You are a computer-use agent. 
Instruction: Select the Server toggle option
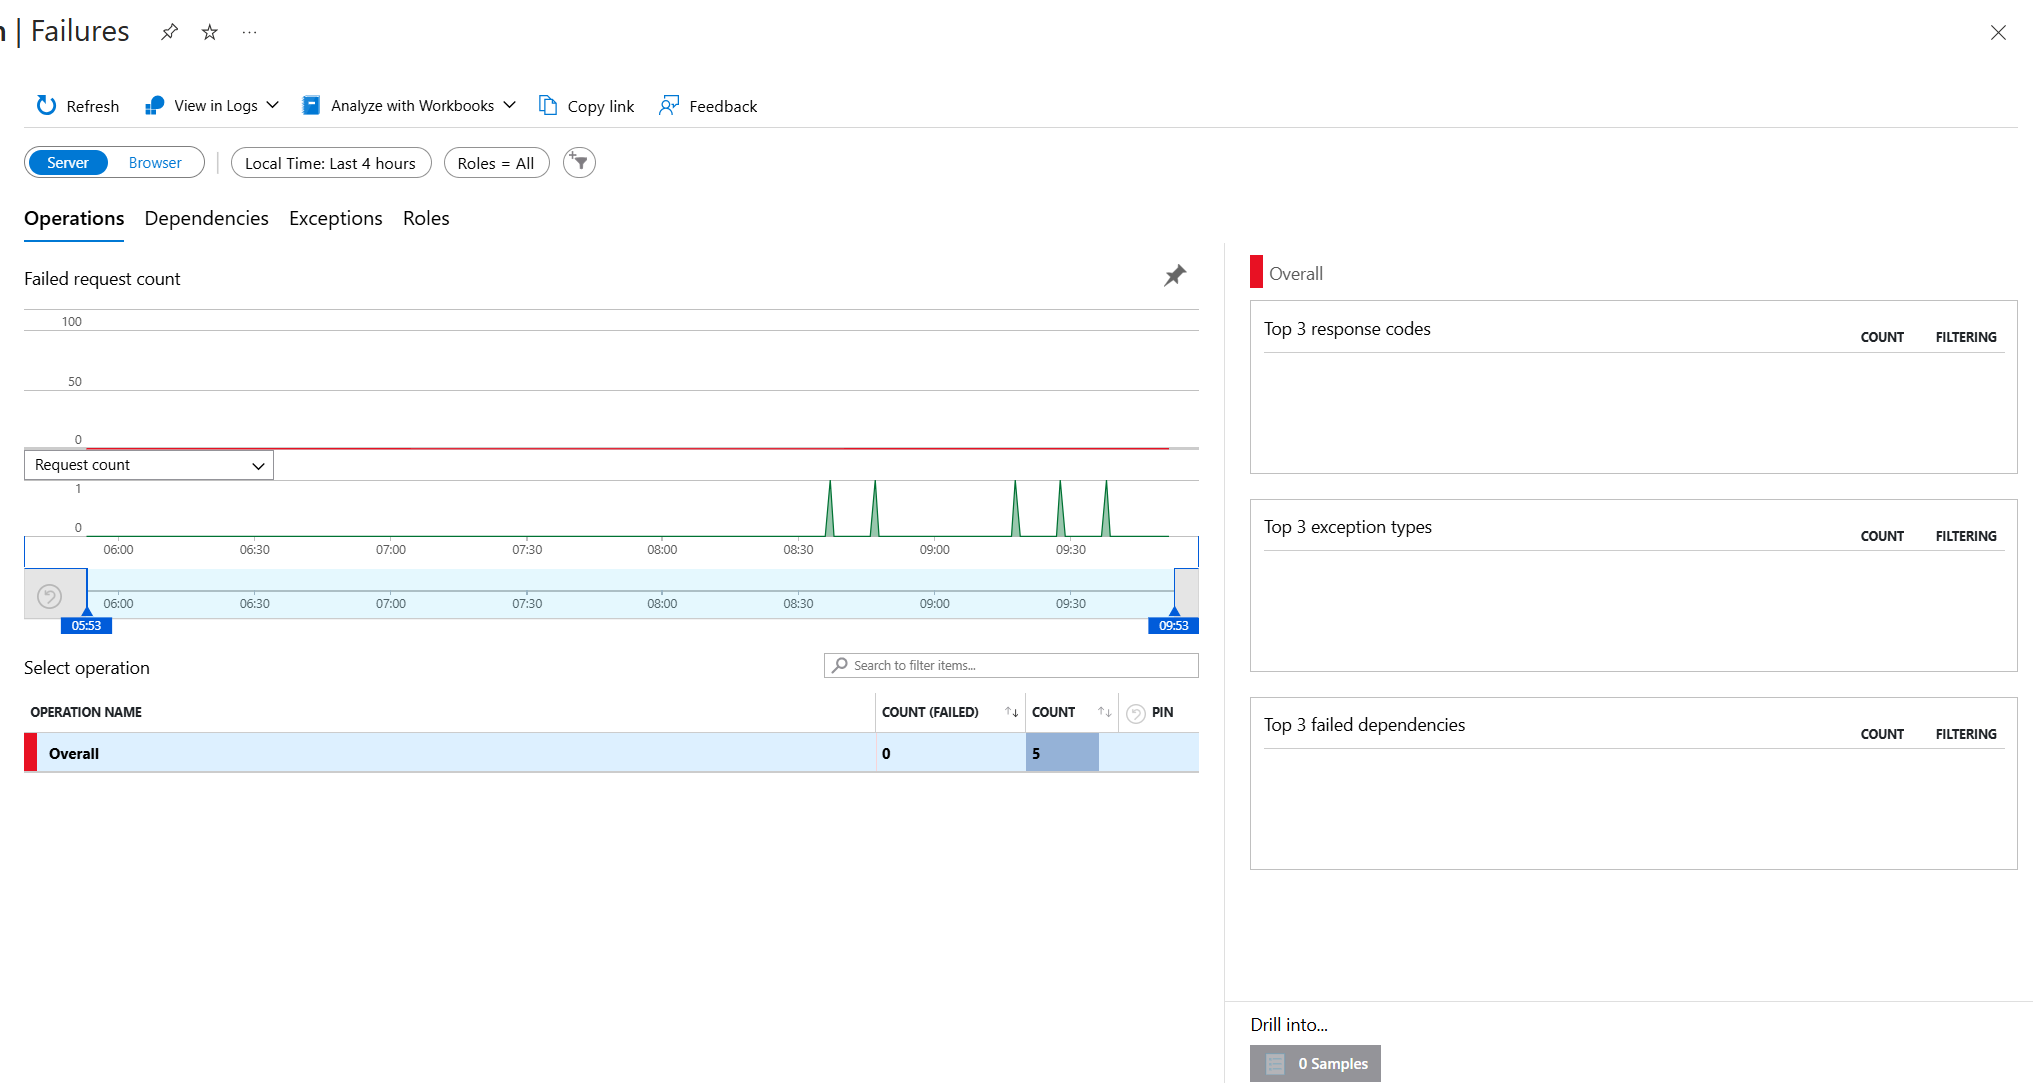(x=68, y=163)
